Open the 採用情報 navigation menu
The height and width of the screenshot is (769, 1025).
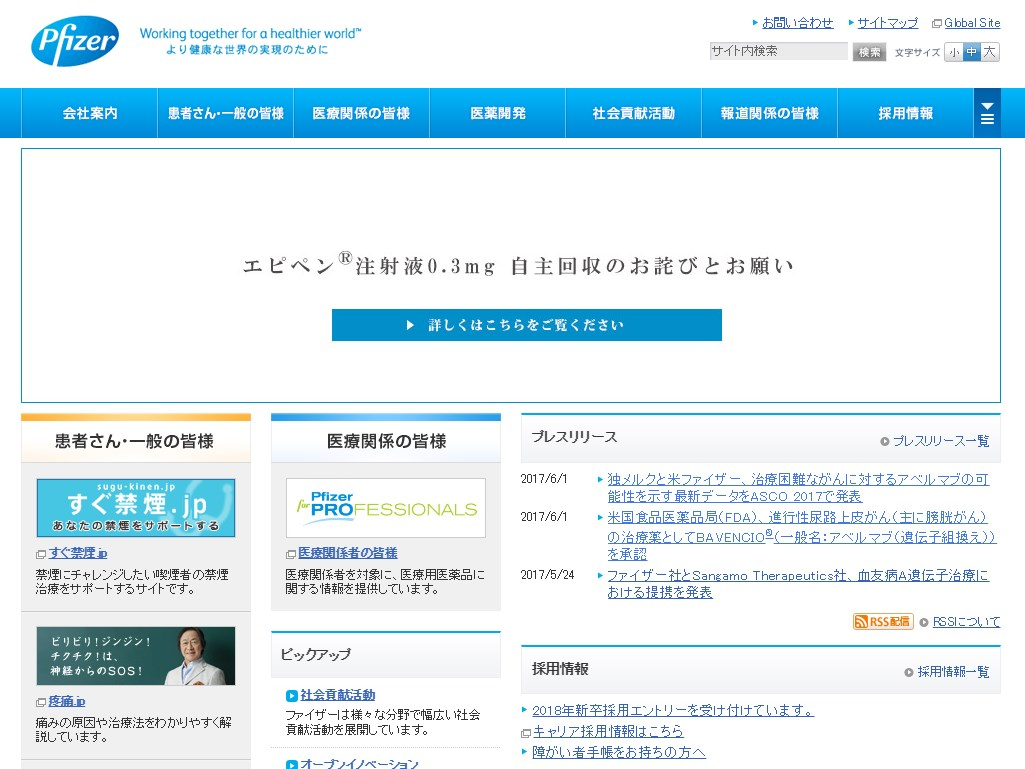[905, 113]
